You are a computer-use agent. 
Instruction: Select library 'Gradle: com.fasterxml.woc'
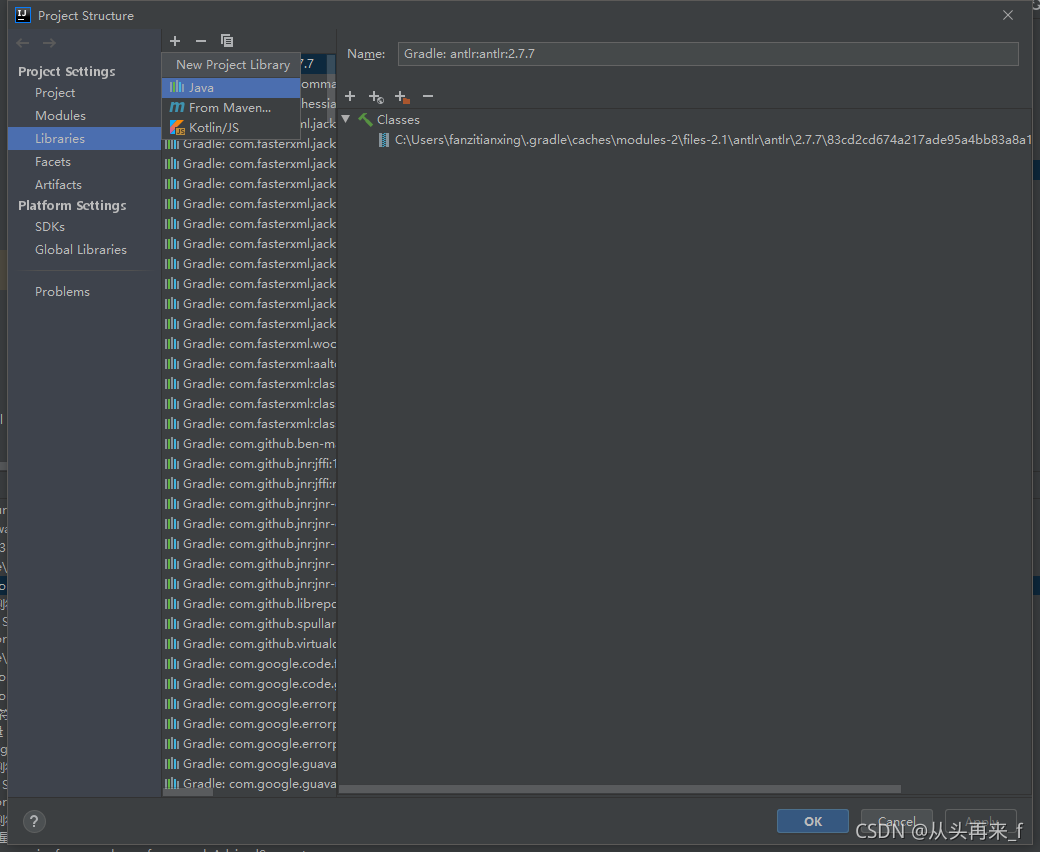pos(250,343)
